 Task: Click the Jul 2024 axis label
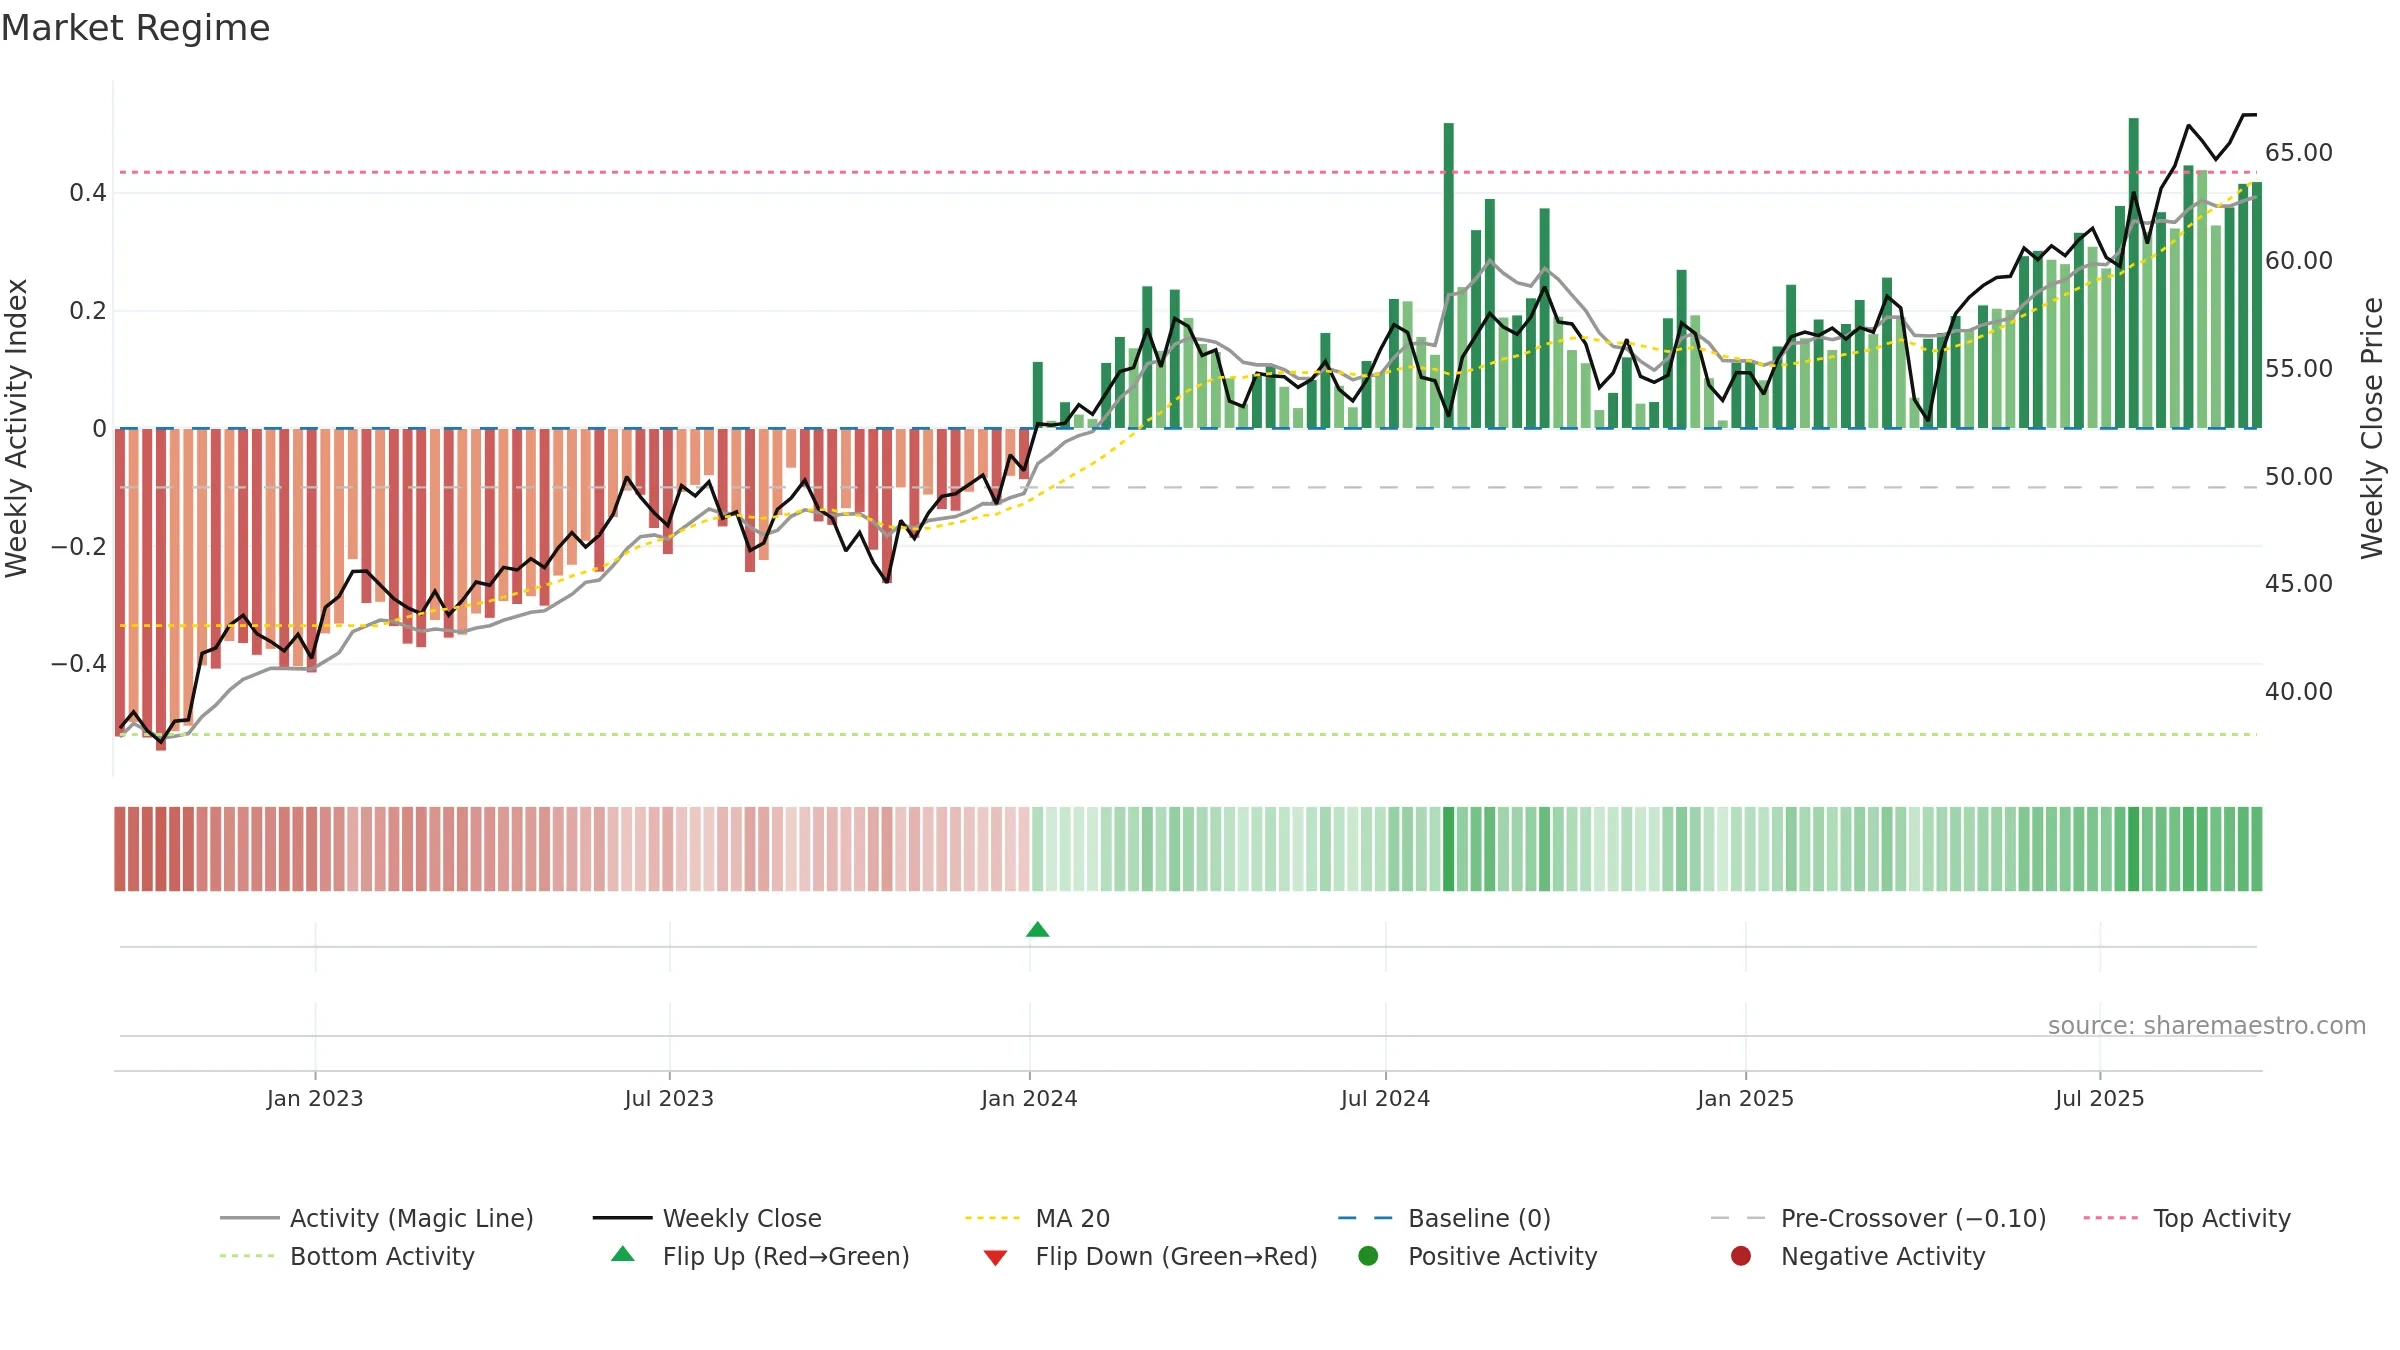[1385, 1098]
